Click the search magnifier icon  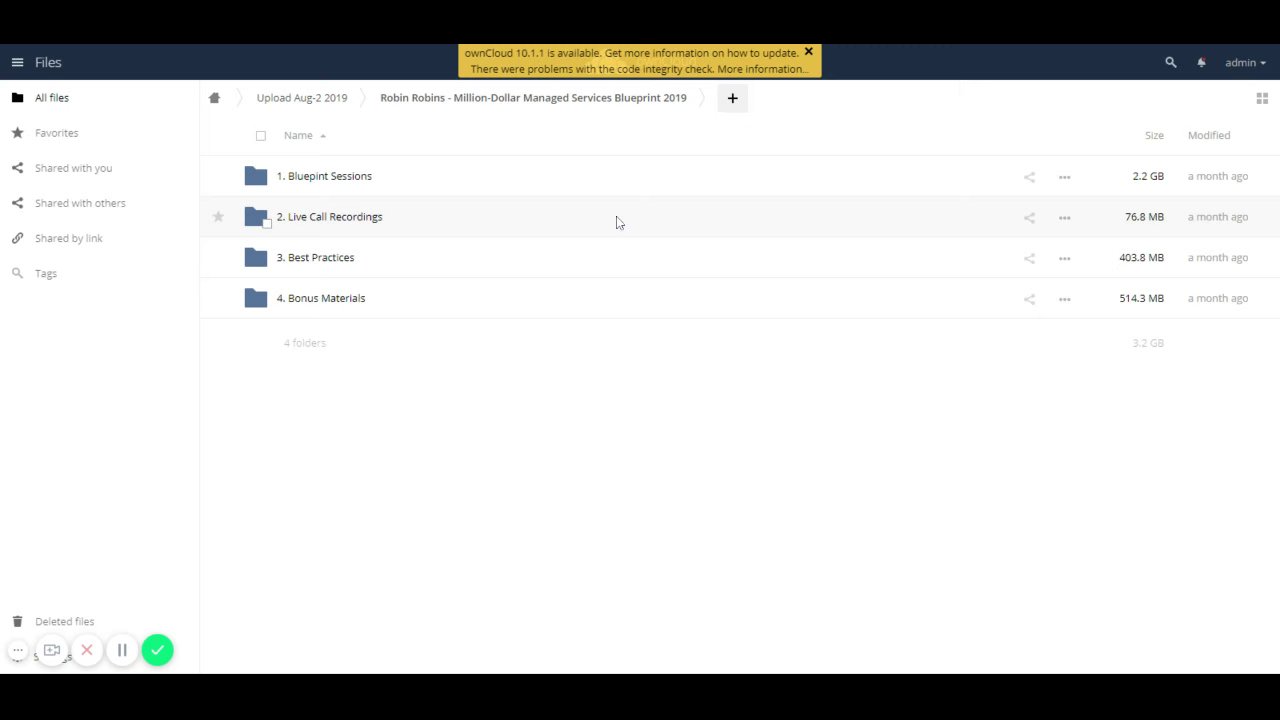tap(1171, 62)
